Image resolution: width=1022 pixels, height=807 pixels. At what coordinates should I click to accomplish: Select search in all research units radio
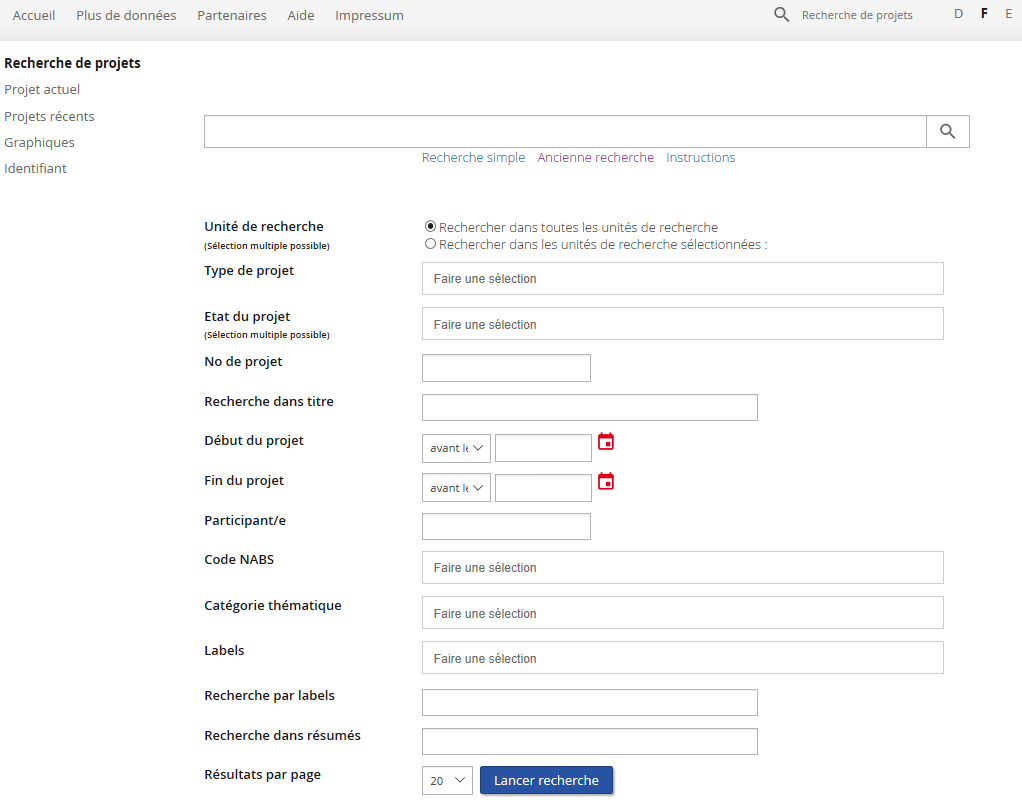click(x=430, y=227)
